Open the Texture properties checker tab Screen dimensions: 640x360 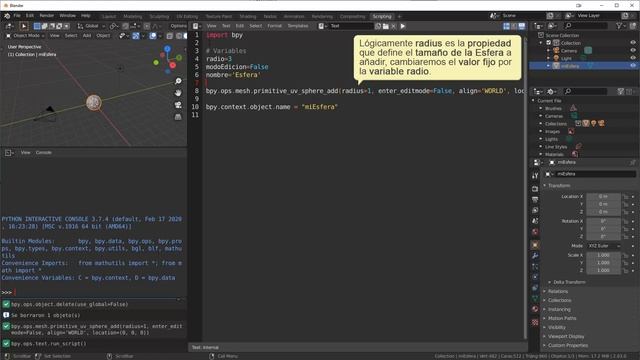pos(535,322)
